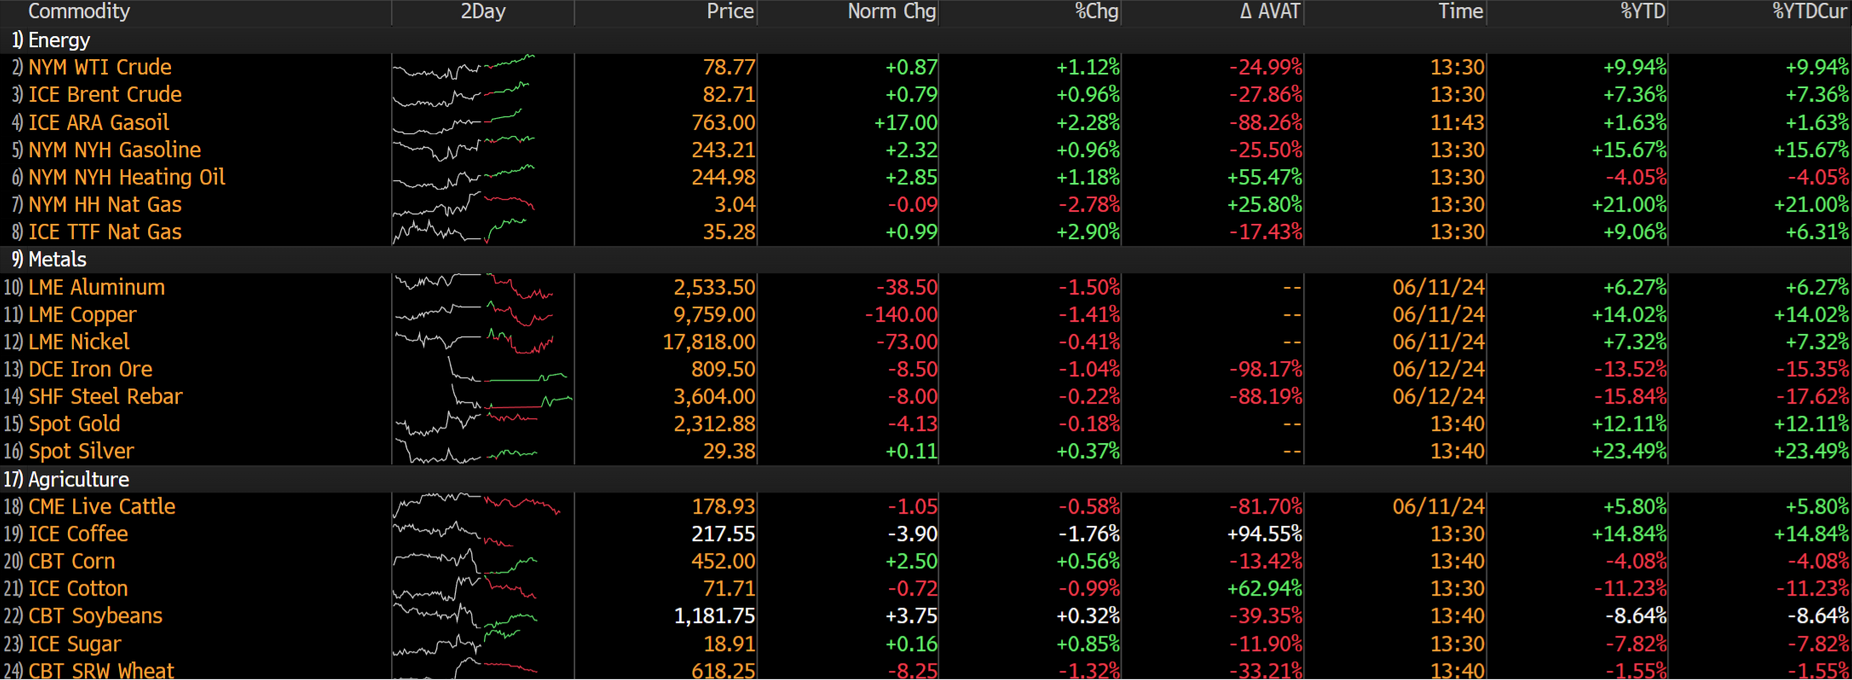
Task: Open Spot Gold commodity
Action: point(74,423)
